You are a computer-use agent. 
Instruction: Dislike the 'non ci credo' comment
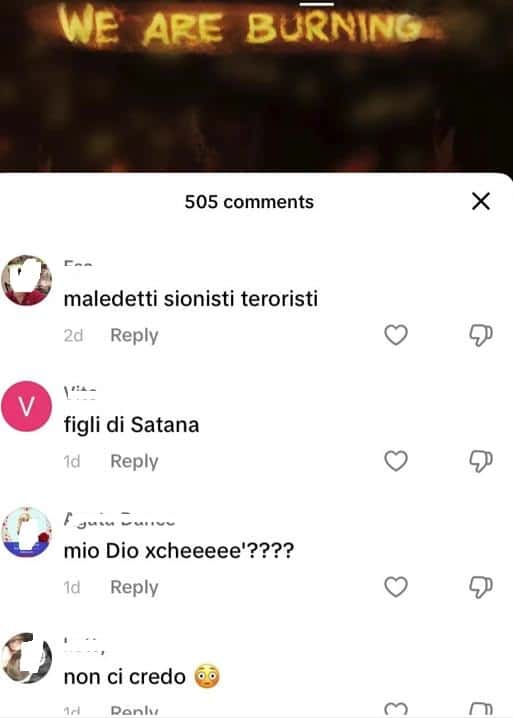(481, 709)
